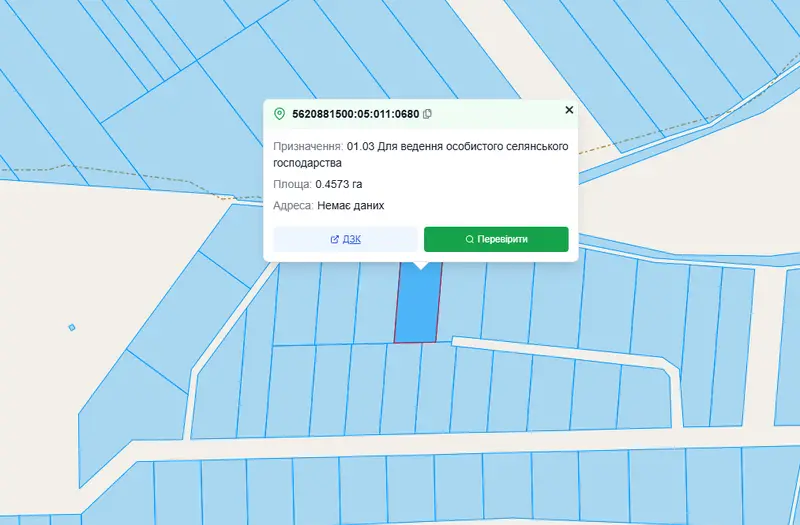Open the ДЗК link
This screenshot has width=800, height=525.
pos(345,239)
